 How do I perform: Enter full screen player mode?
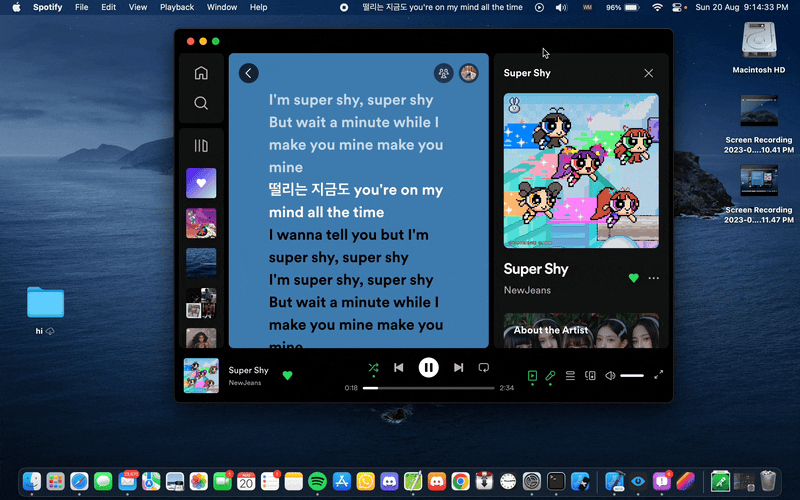(659, 375)
